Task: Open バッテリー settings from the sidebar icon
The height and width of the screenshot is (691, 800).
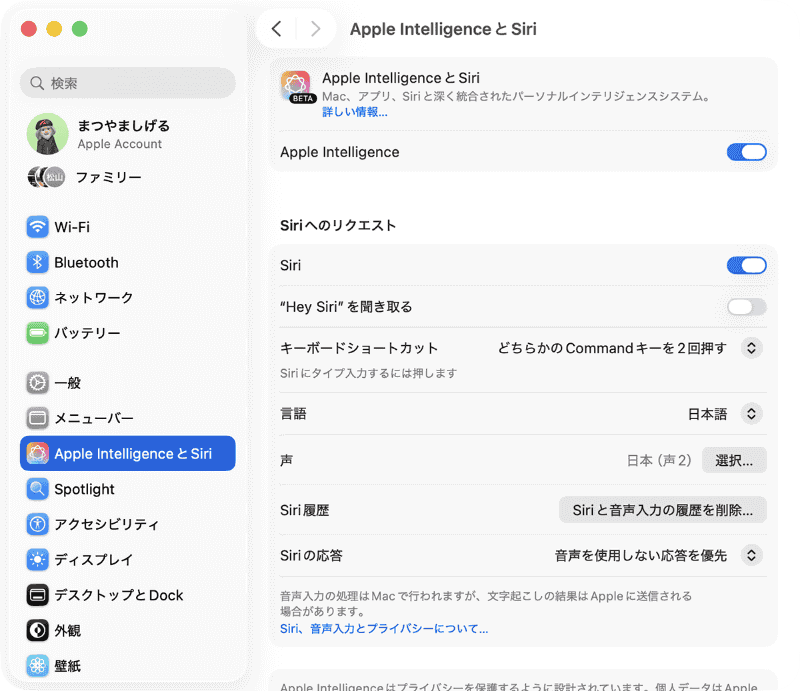Action: tap(37, 332)
